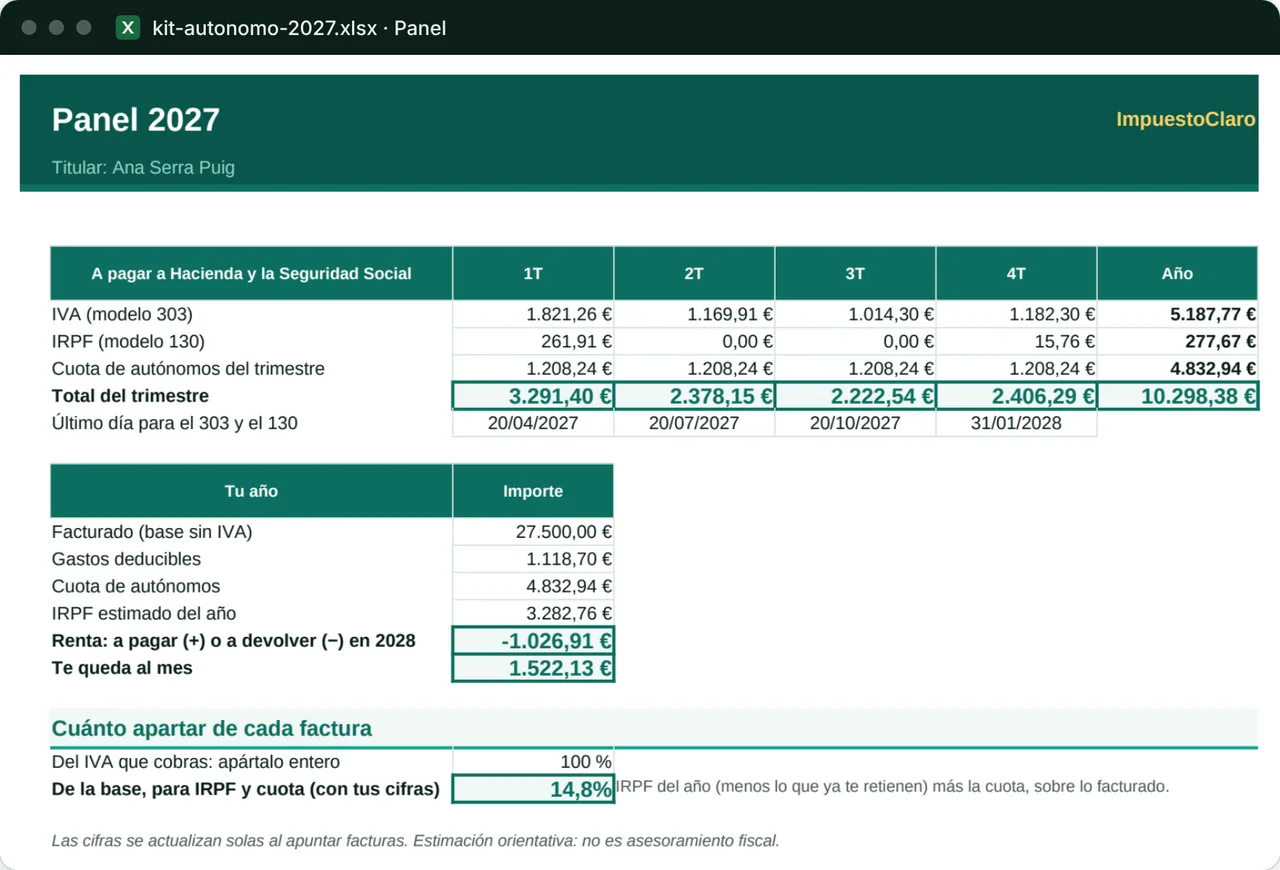
Task: Click the IVA cell showing 1.821,26 €
Action: pos(533,314)
